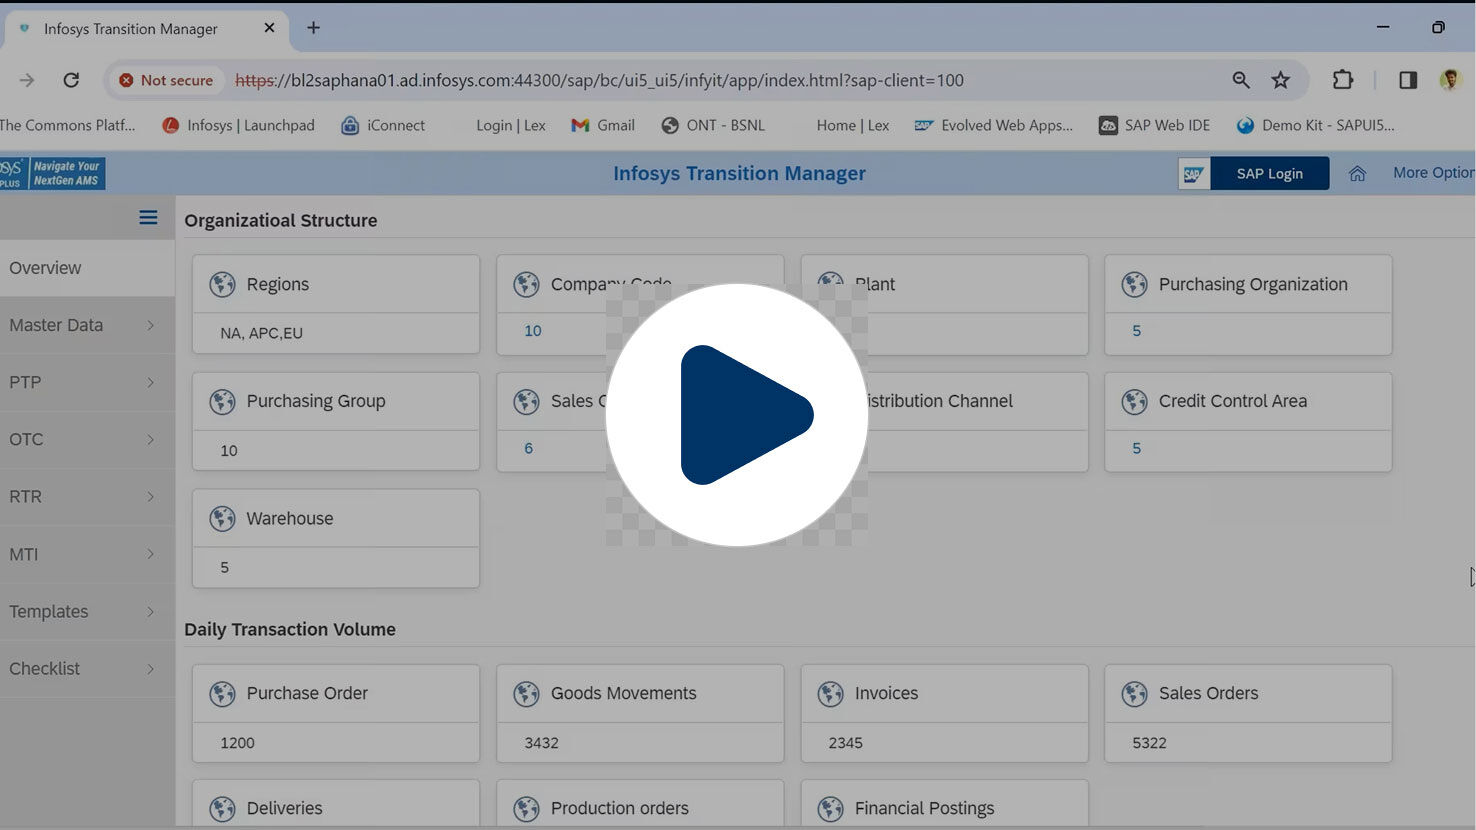Click the Goods Movements globe icon
Viewport: 1476px width, 830px height.
(526, 693)
